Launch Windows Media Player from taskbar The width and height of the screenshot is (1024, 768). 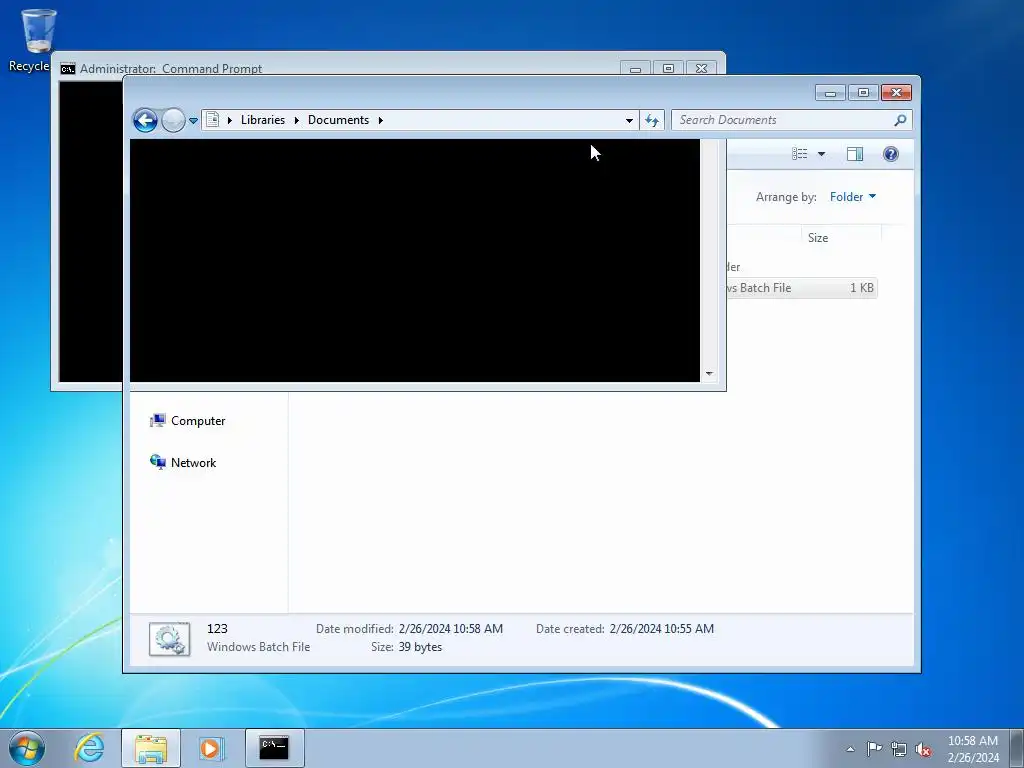[x=210, y=748]
